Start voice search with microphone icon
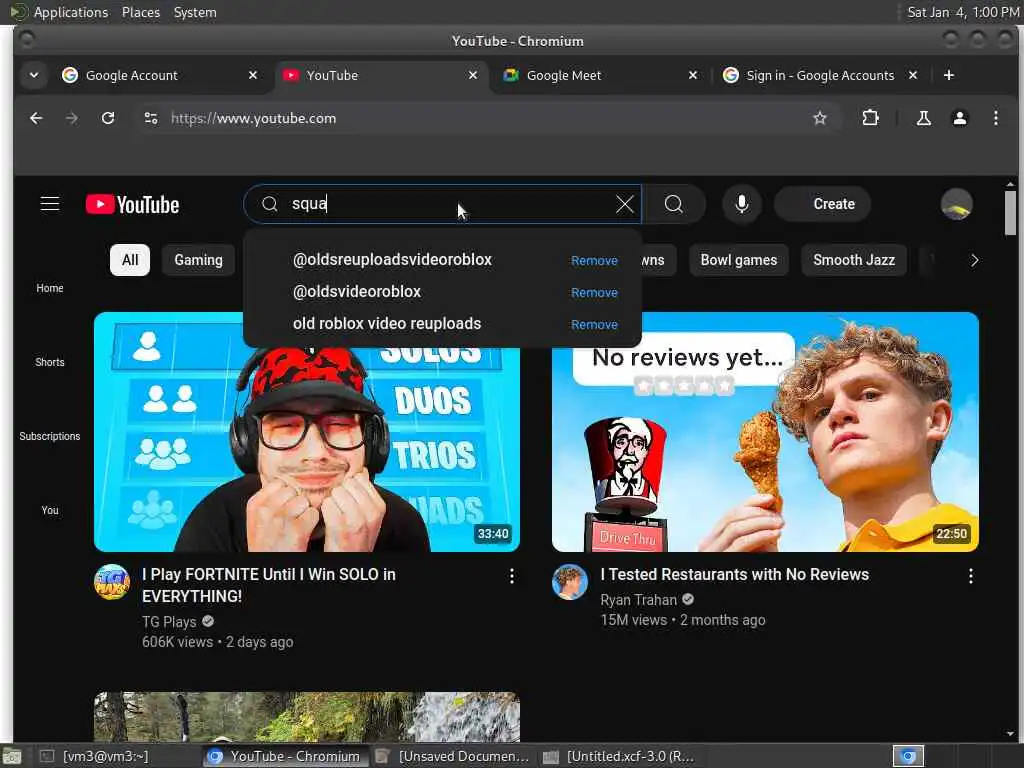This screenshot has height=768, width=1024. pyautogui.click(x=741, y=204)
